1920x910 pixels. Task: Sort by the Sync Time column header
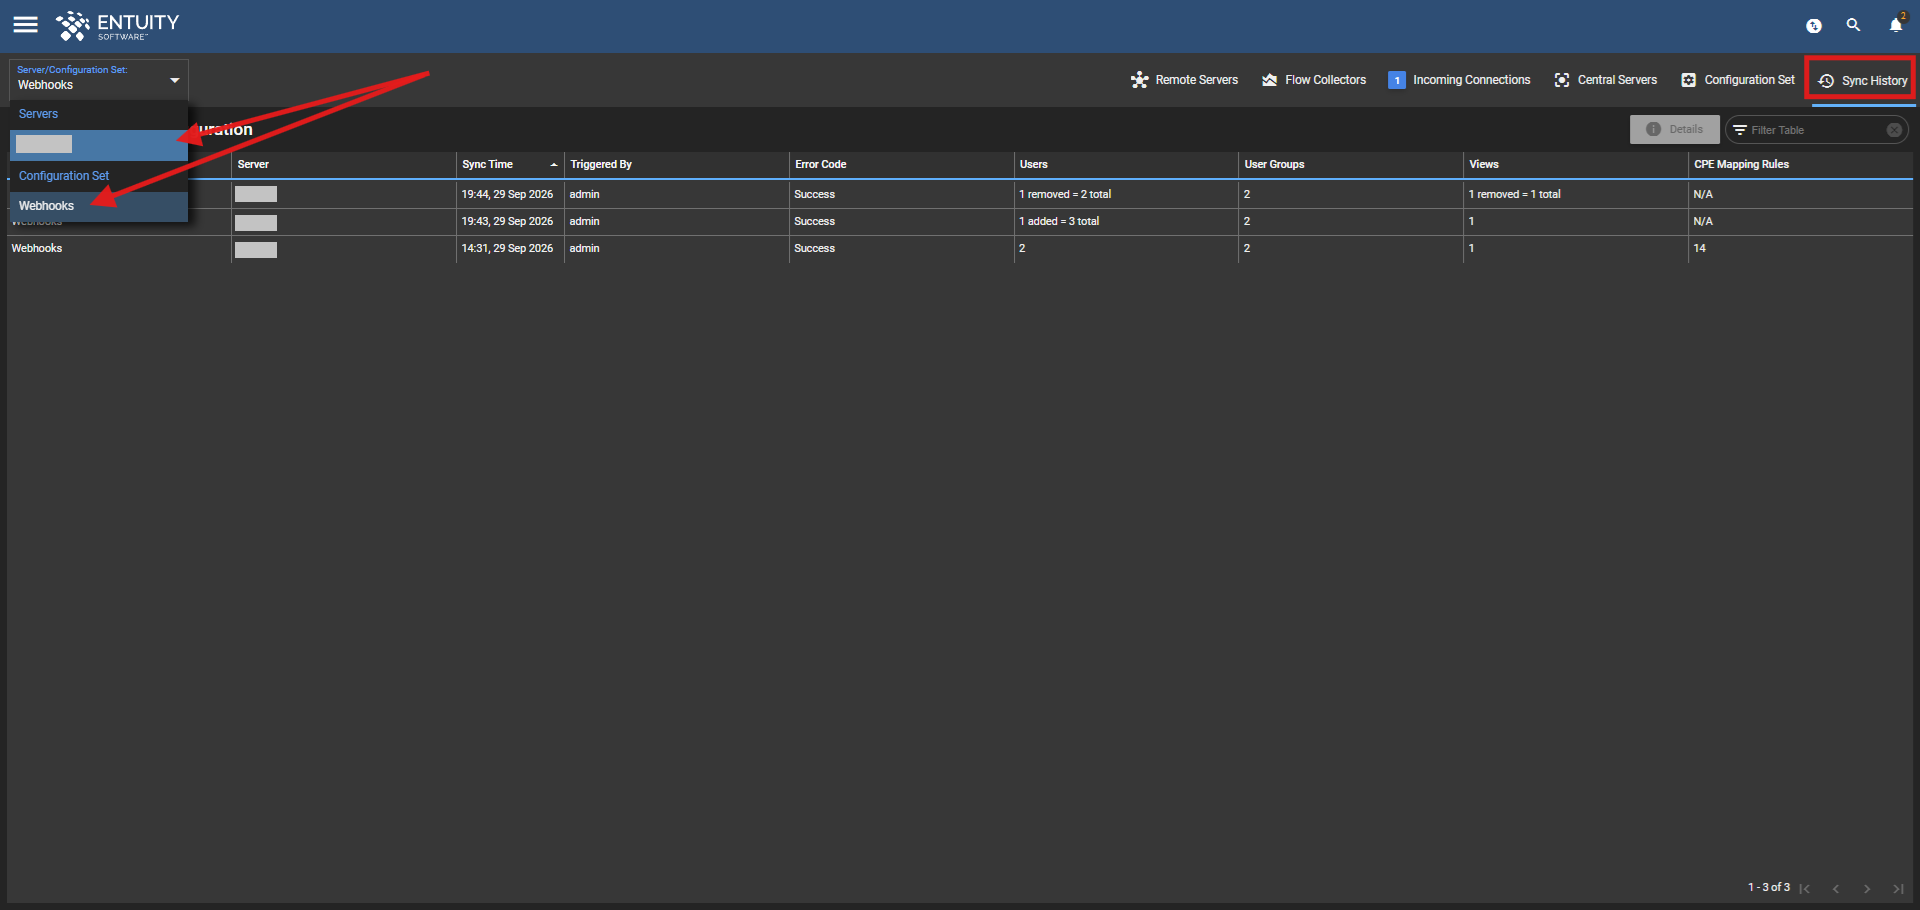pyautogui.click(x=510, y=164)
